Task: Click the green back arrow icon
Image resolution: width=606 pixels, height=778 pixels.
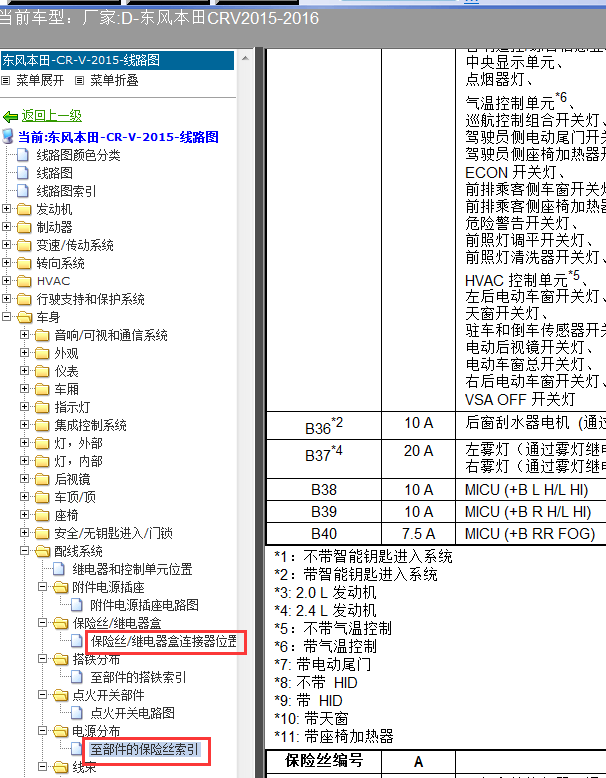Action: [x=10, y=117]
